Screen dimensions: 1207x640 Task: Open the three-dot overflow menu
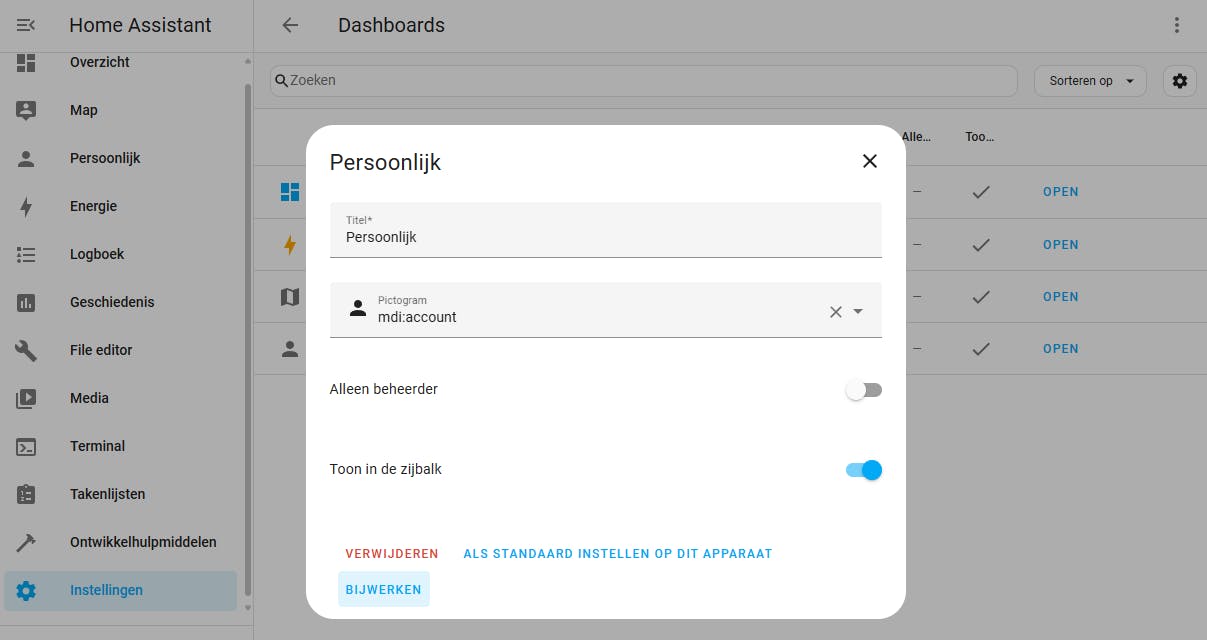(x=1177, y=25)
